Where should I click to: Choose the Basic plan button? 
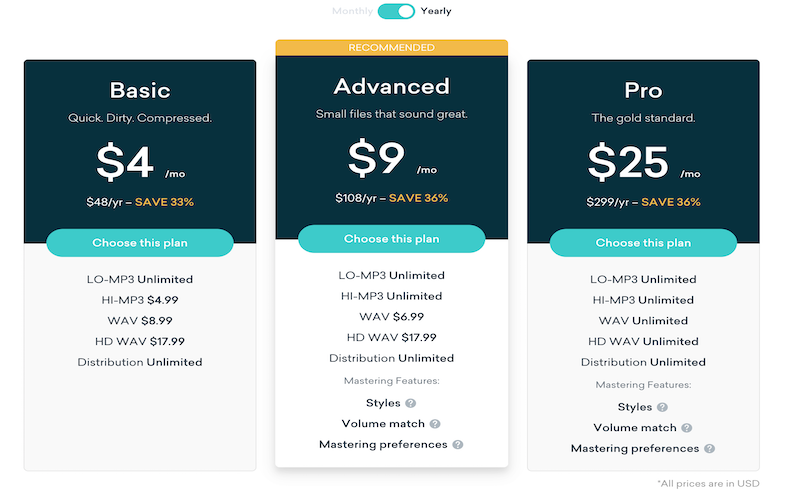tap(140, 242)
